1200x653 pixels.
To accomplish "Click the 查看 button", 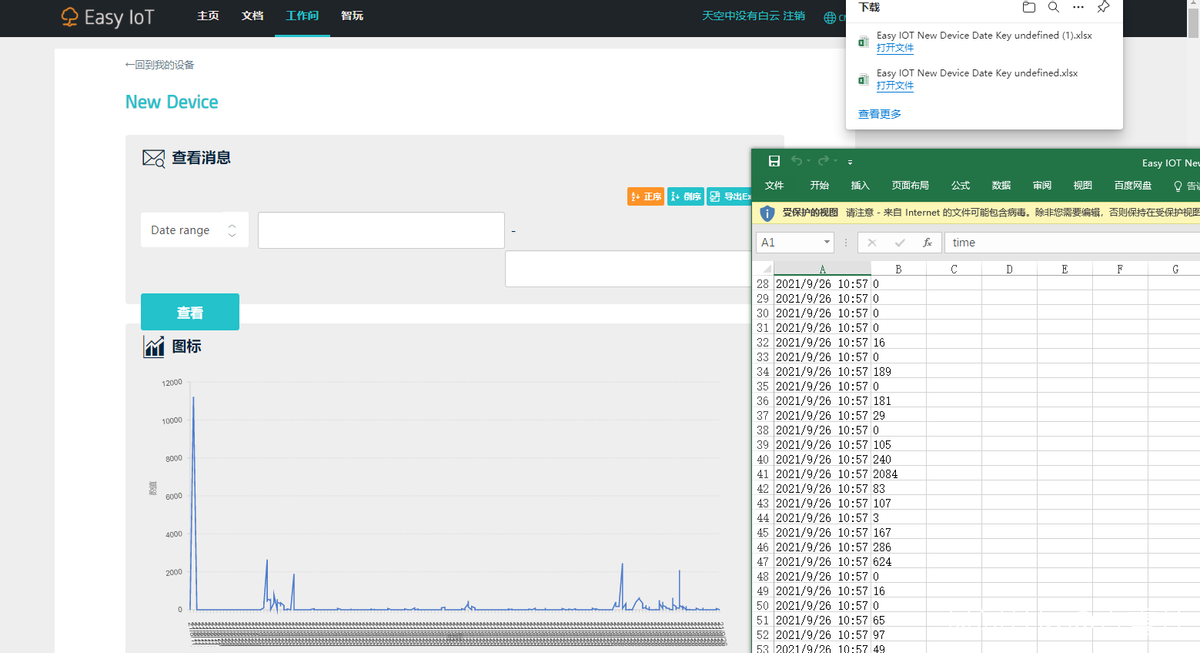I will pos(190,312).
